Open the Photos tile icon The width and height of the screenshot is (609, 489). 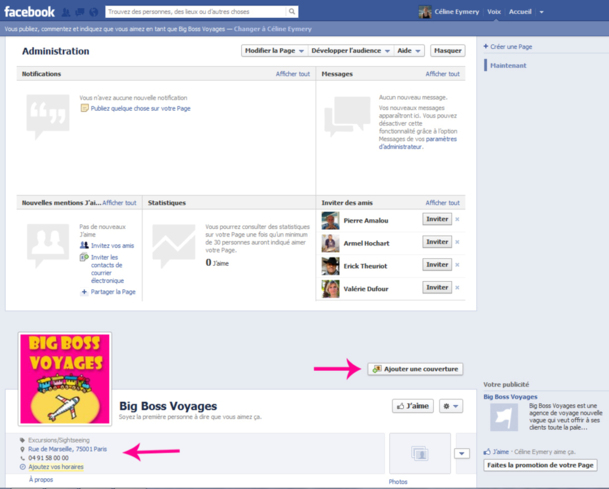[x=419, y=454]
